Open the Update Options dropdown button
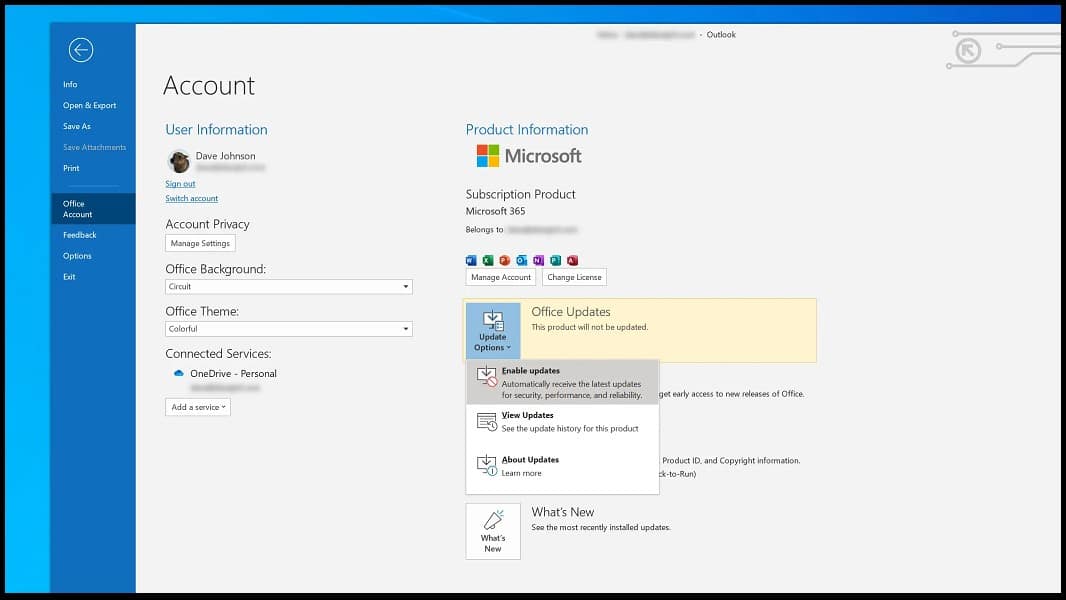 pyautogui.click(x=493, y=330)
